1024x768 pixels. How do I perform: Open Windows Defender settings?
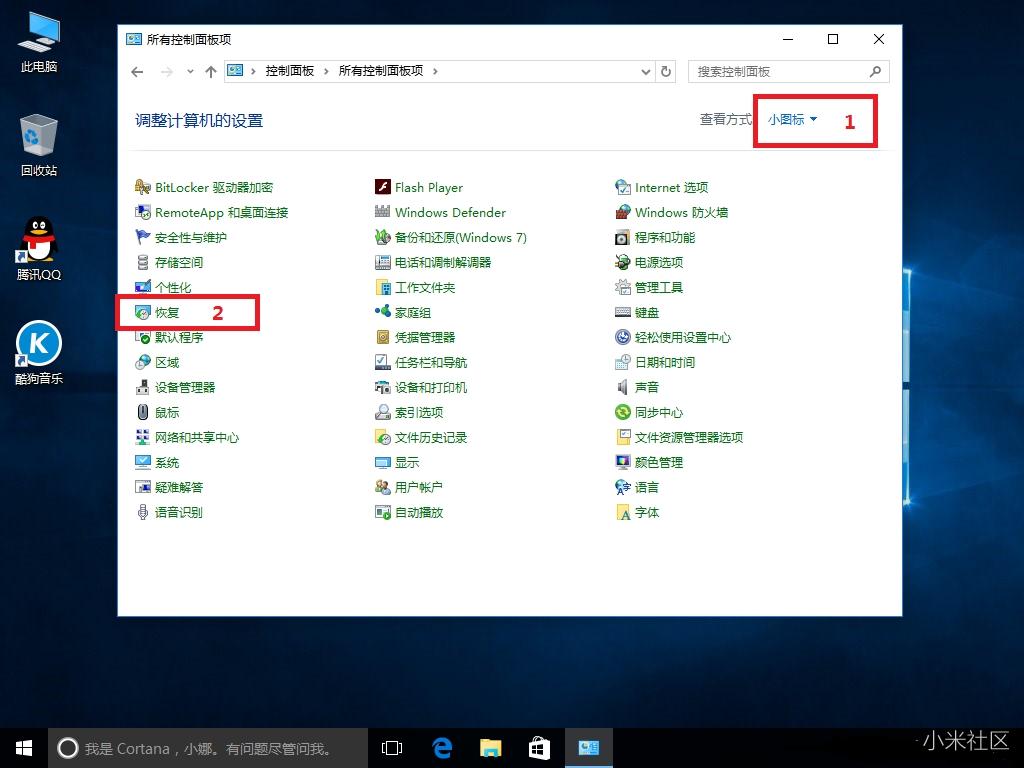pyautogui.click(x=448, y=212)
